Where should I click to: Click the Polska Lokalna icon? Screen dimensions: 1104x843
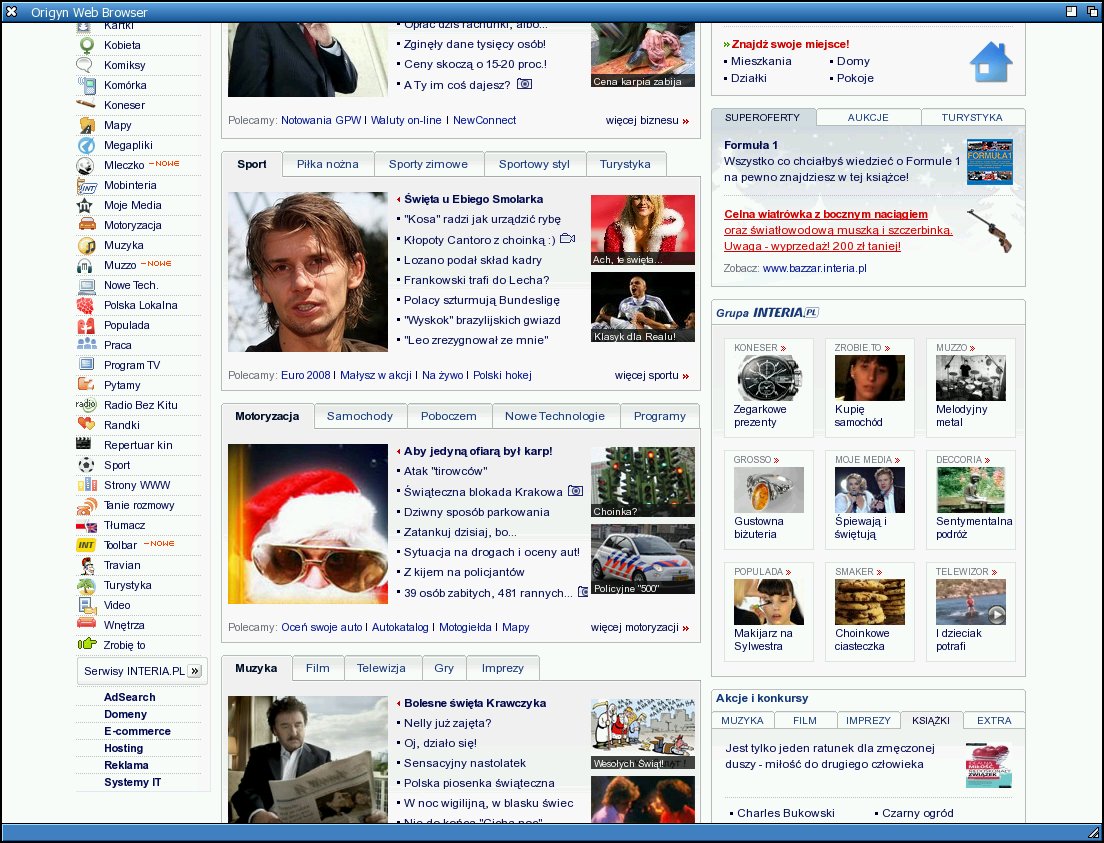85,306
